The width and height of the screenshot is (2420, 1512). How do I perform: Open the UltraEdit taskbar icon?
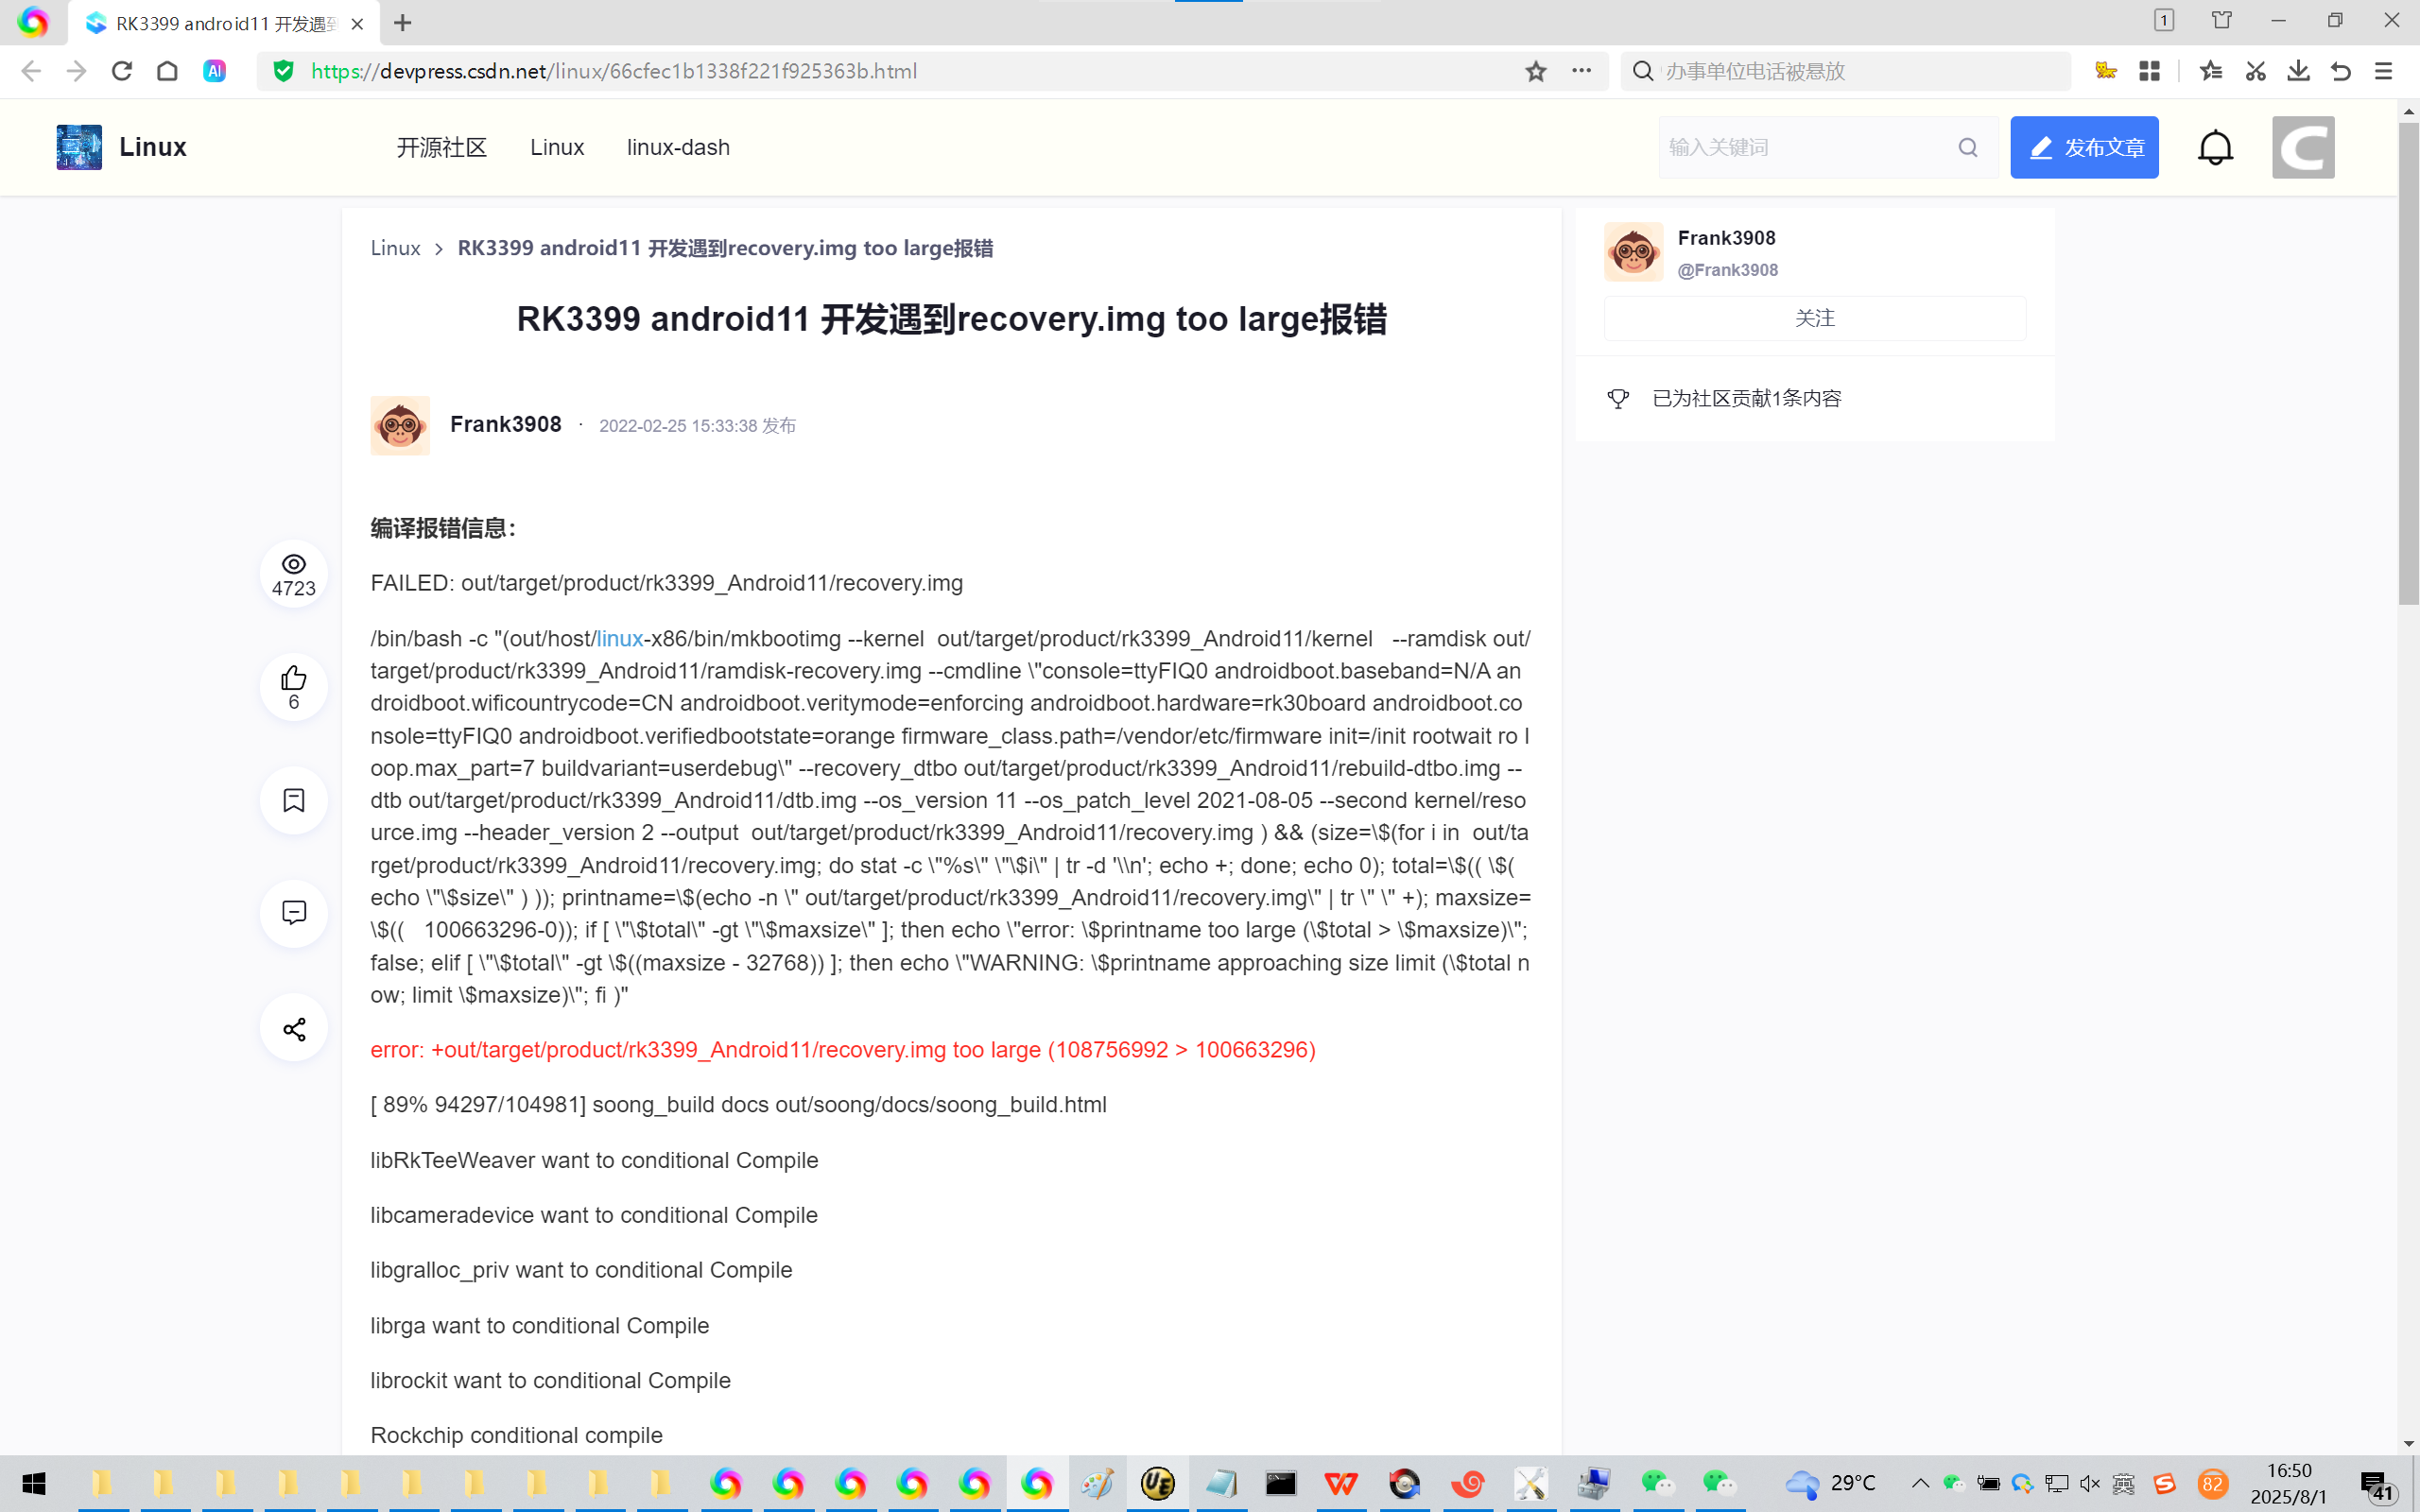tap(1157, 1483)
